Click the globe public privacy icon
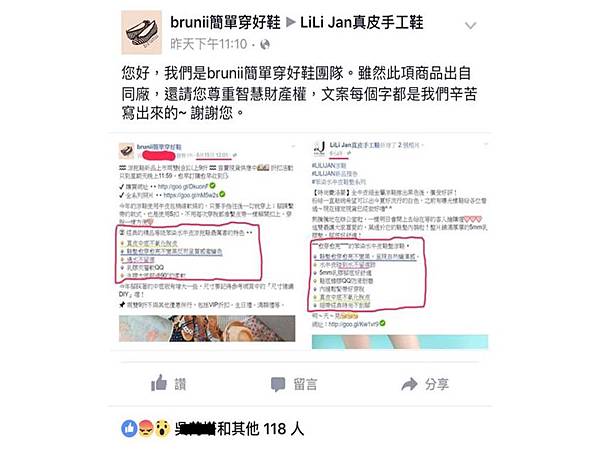Screen dimensions: 600x450 click(265, 45)
